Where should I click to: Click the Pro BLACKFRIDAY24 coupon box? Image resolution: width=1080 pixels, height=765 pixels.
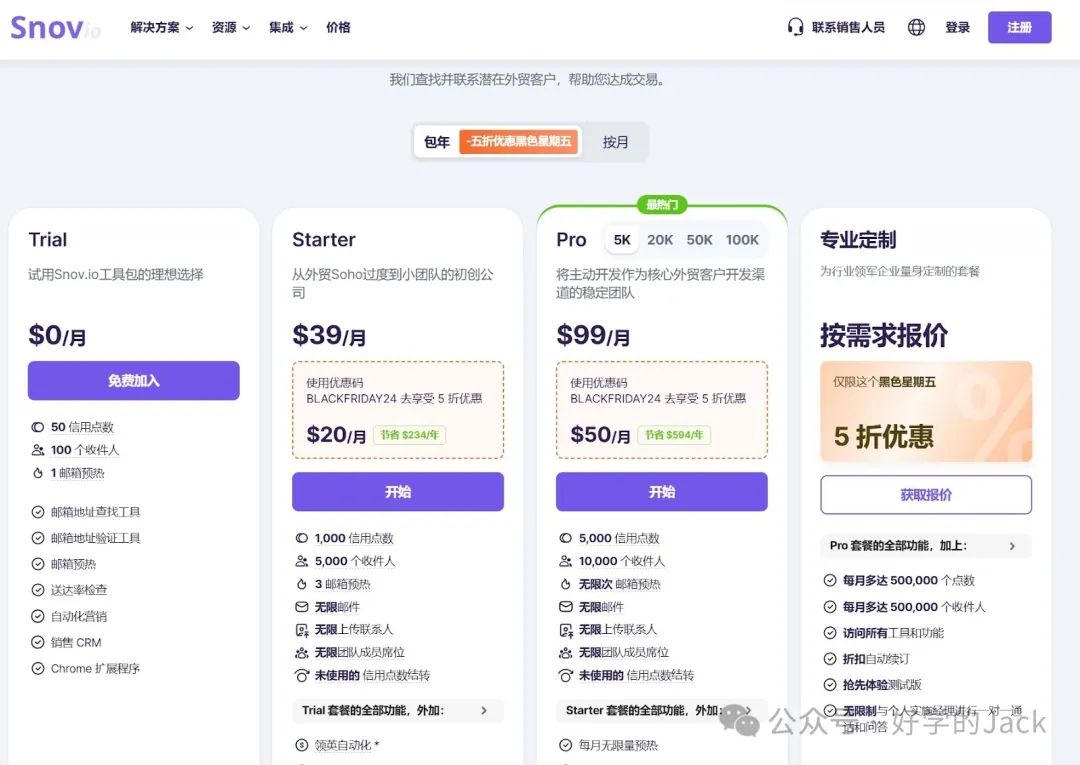(662, 410)
